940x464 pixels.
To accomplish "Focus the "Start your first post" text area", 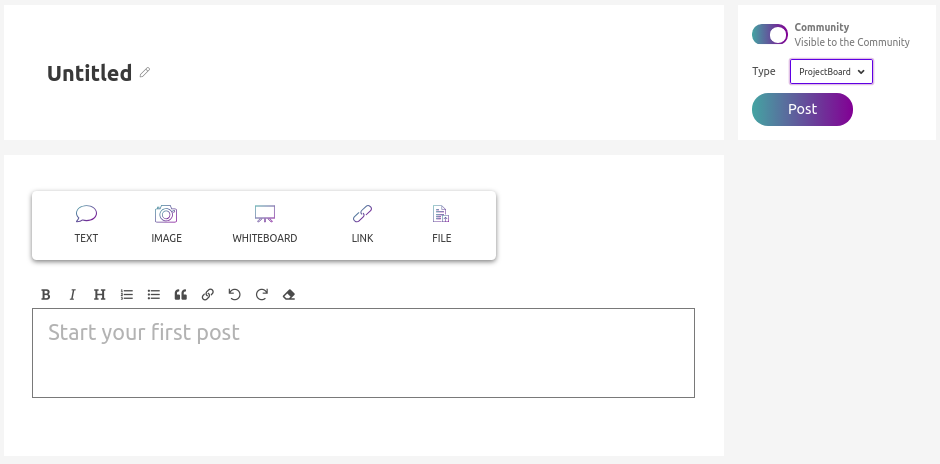I will point(363,353).
